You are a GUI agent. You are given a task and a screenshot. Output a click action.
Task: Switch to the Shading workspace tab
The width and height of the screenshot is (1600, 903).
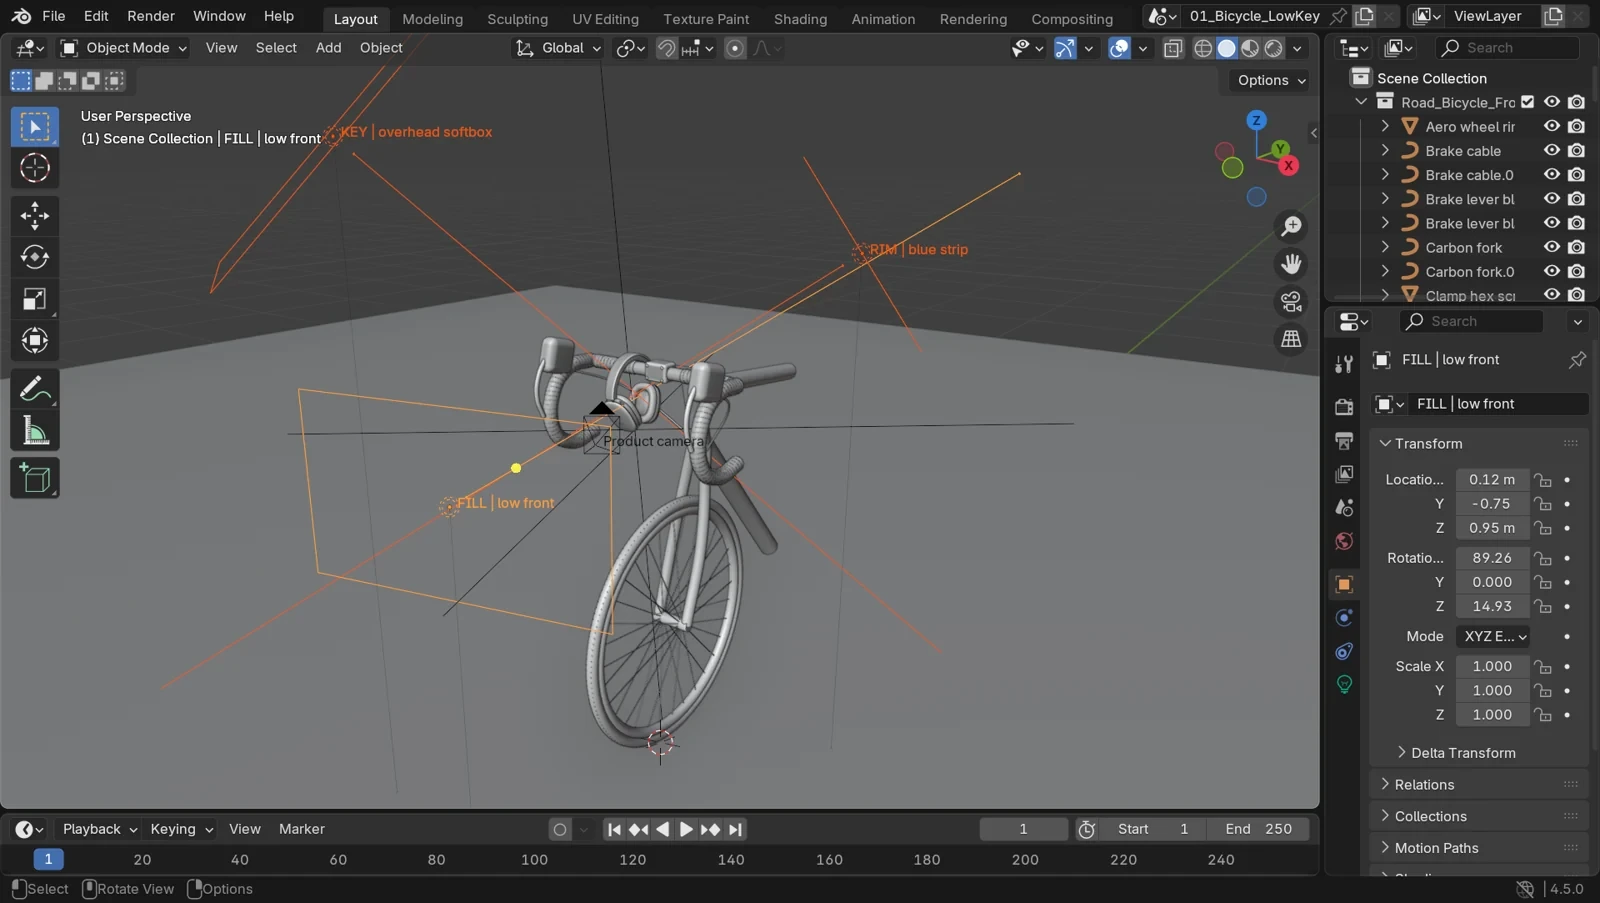(800, 18)
